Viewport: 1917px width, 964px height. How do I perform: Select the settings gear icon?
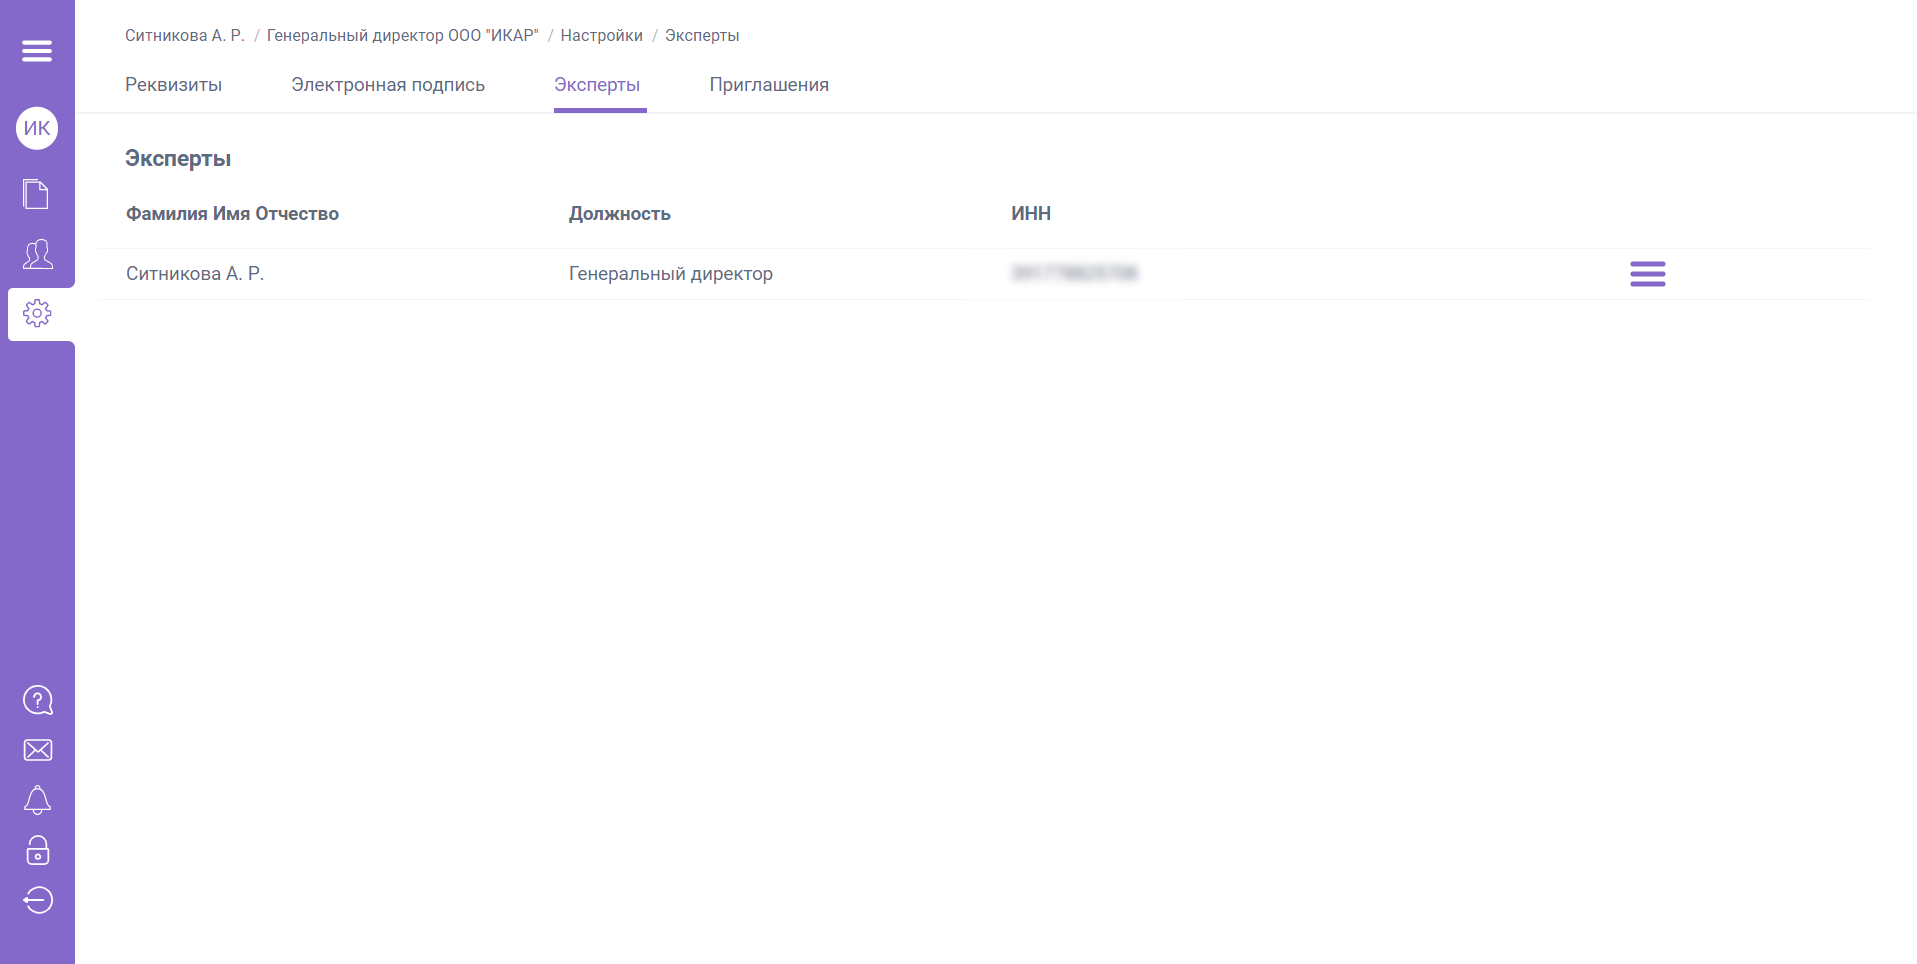pyautogui.click(x=37, y=312)
